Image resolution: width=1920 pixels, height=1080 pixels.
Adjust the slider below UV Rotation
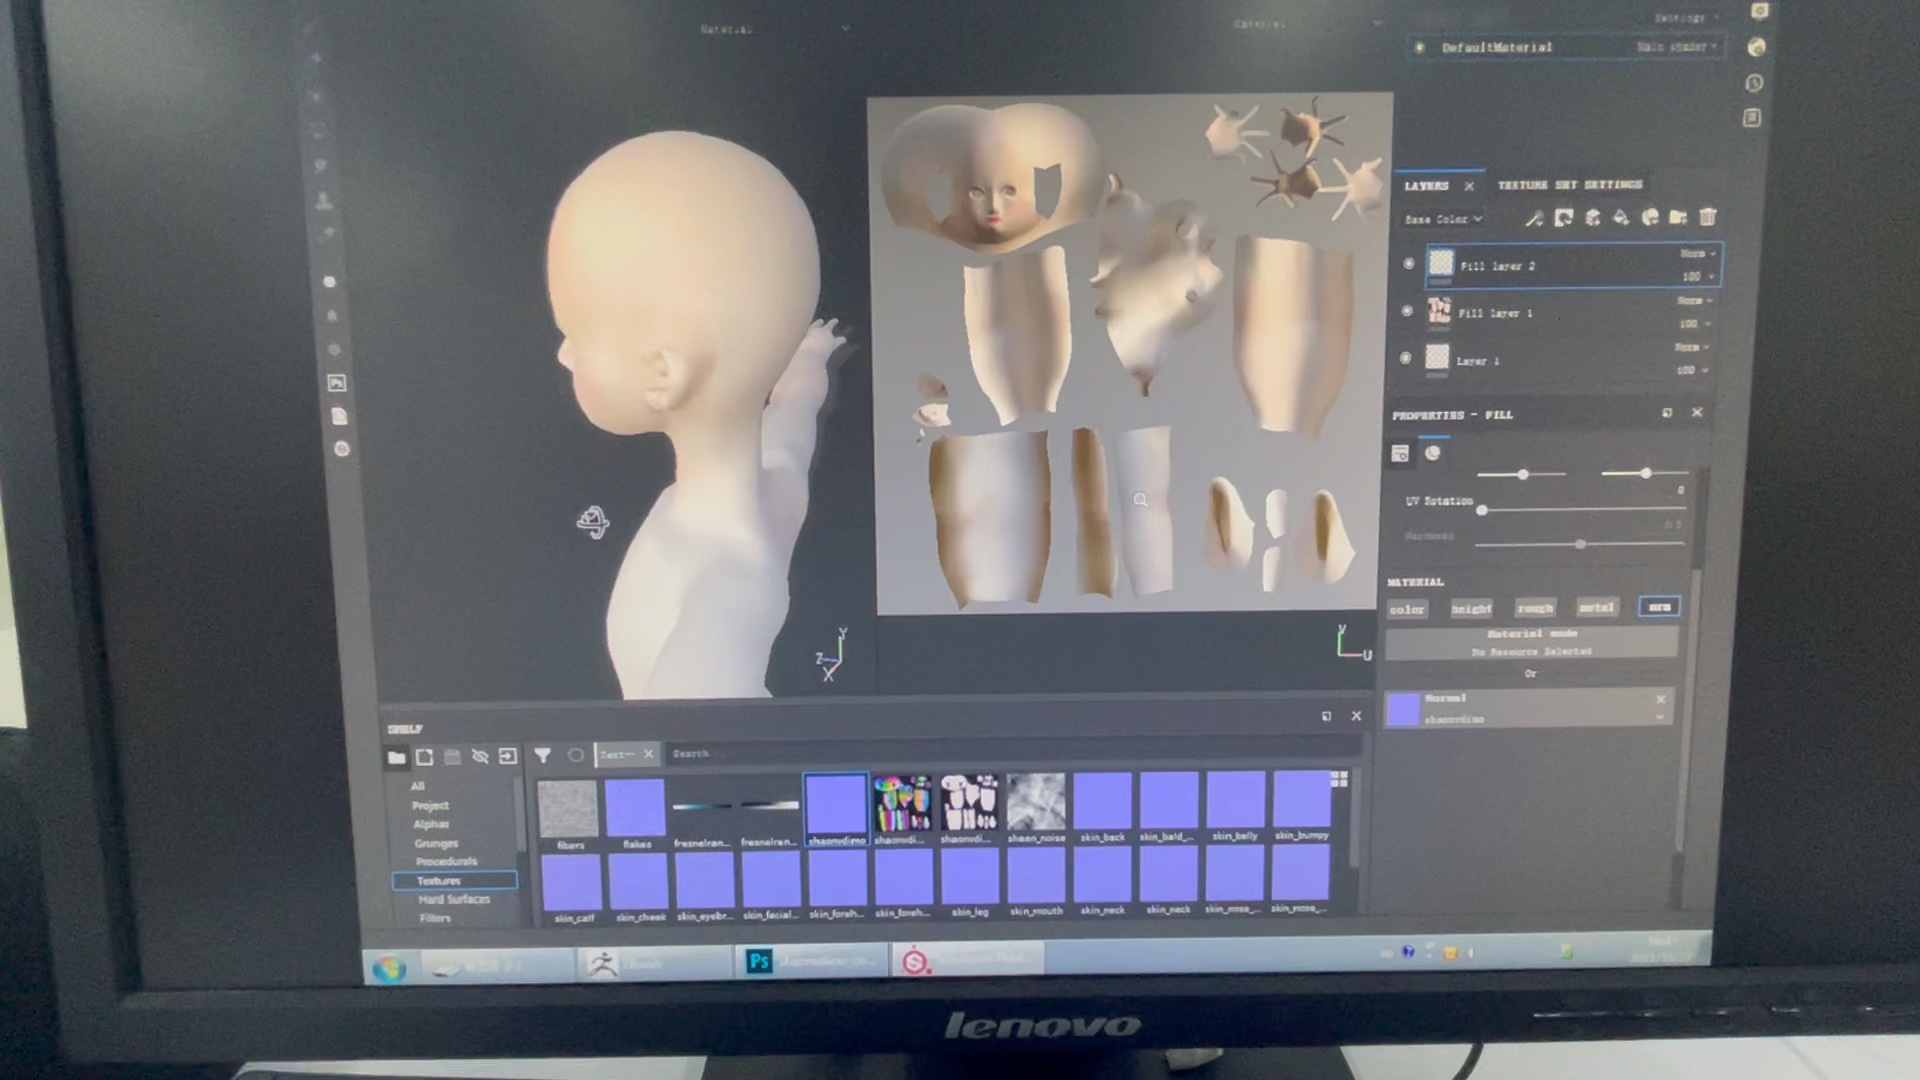[x=1580, y=544]
